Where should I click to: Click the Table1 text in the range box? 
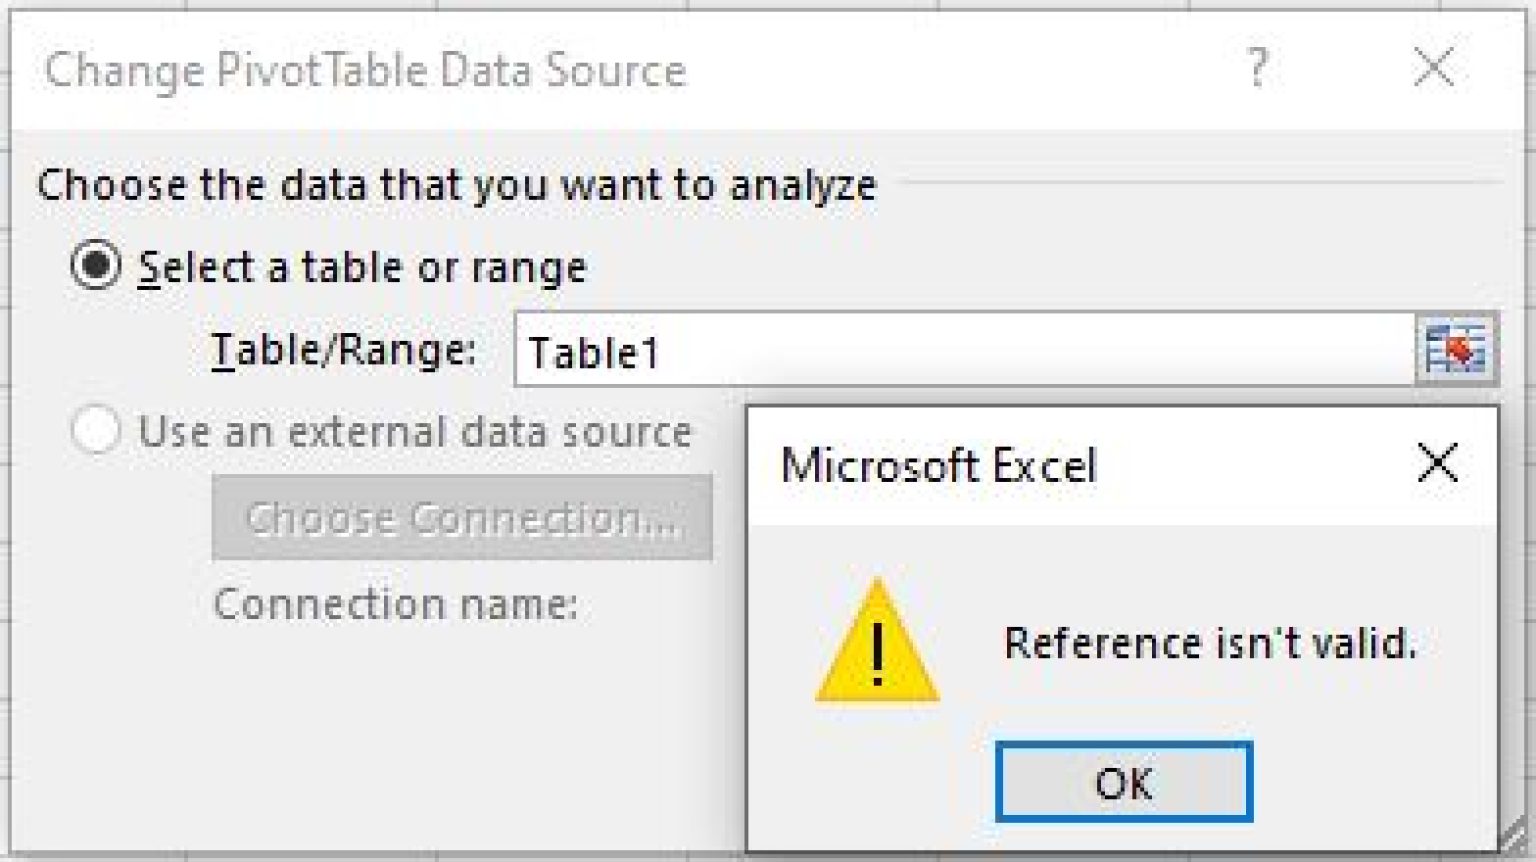point(594,353)
